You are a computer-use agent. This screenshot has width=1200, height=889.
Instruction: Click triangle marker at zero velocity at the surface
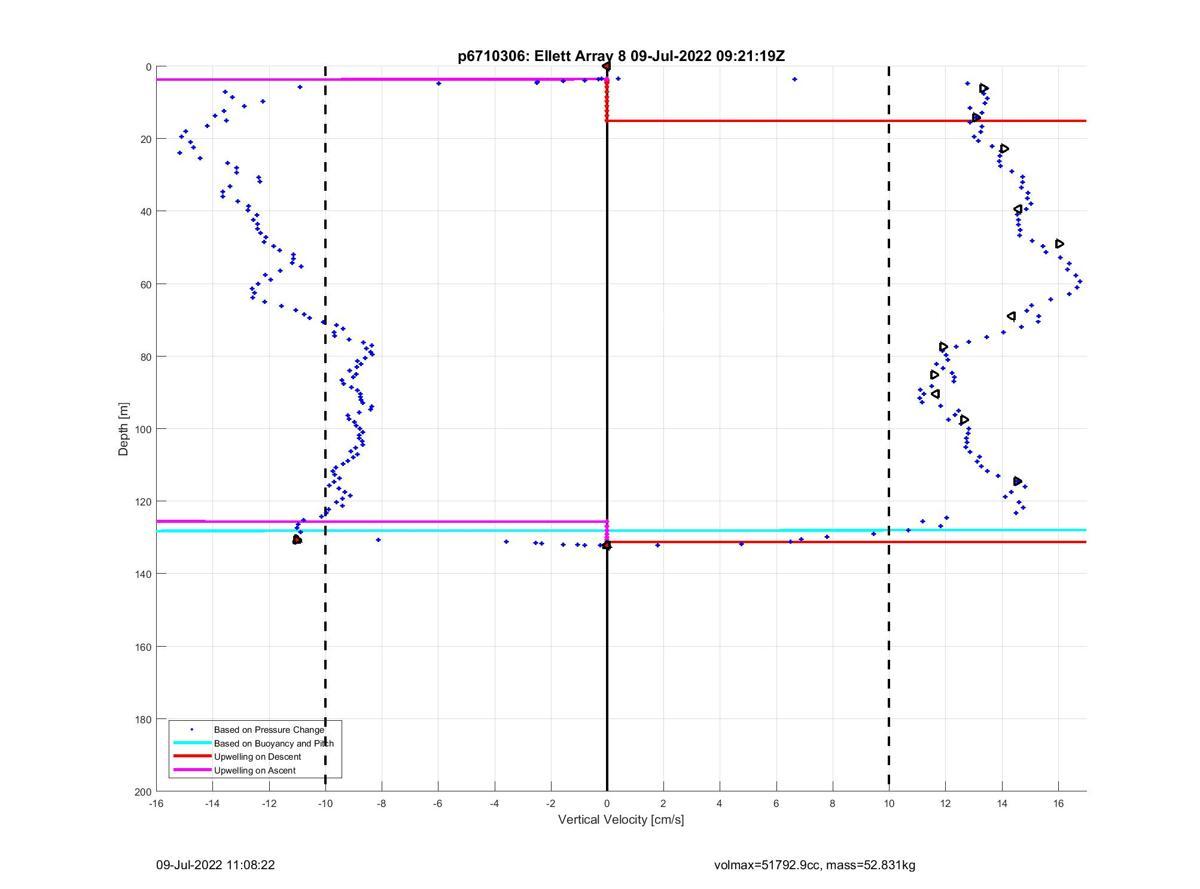point(606,67)
